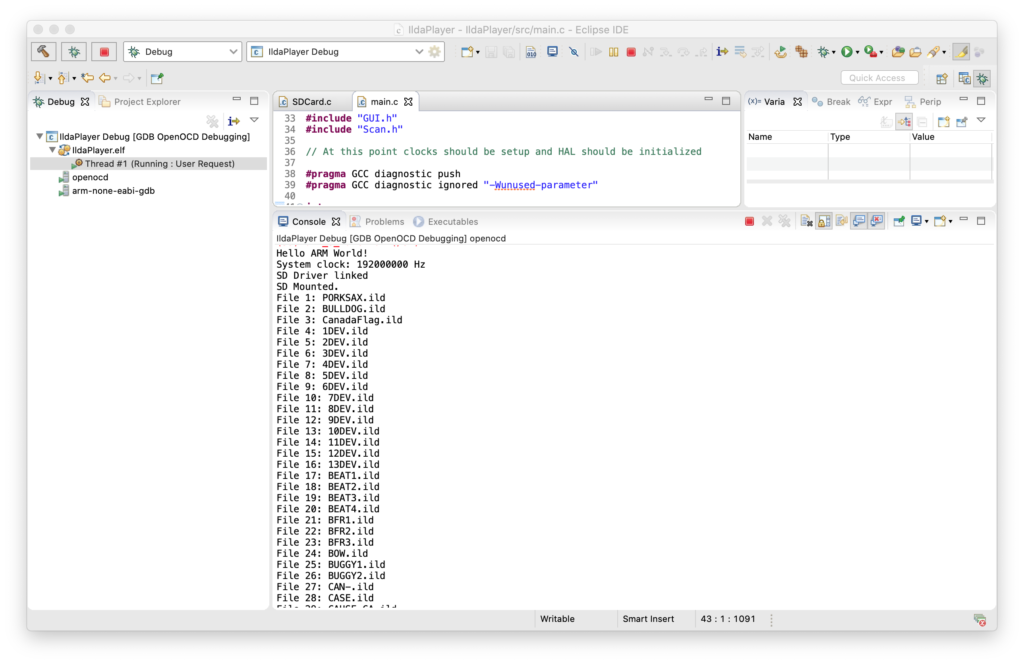The height and width of the screenshot is (664, 1024).
Task: Click the Instruction Stepping Mode icon in Debug view
Action: [234, 120]
